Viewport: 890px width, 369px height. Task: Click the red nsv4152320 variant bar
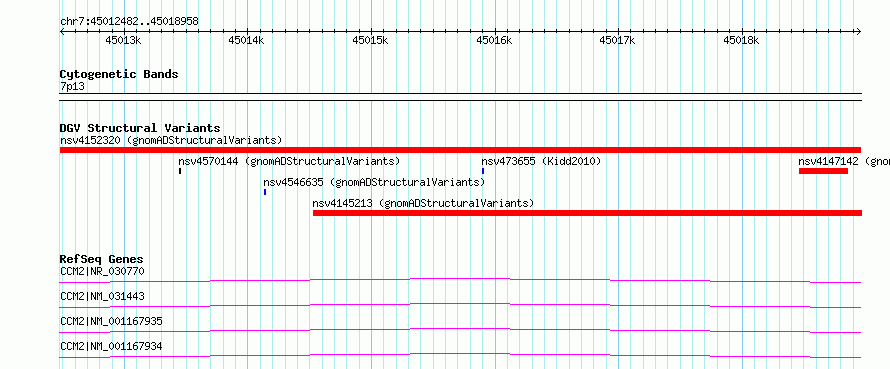pyautogui.click(x=460, y=150)
